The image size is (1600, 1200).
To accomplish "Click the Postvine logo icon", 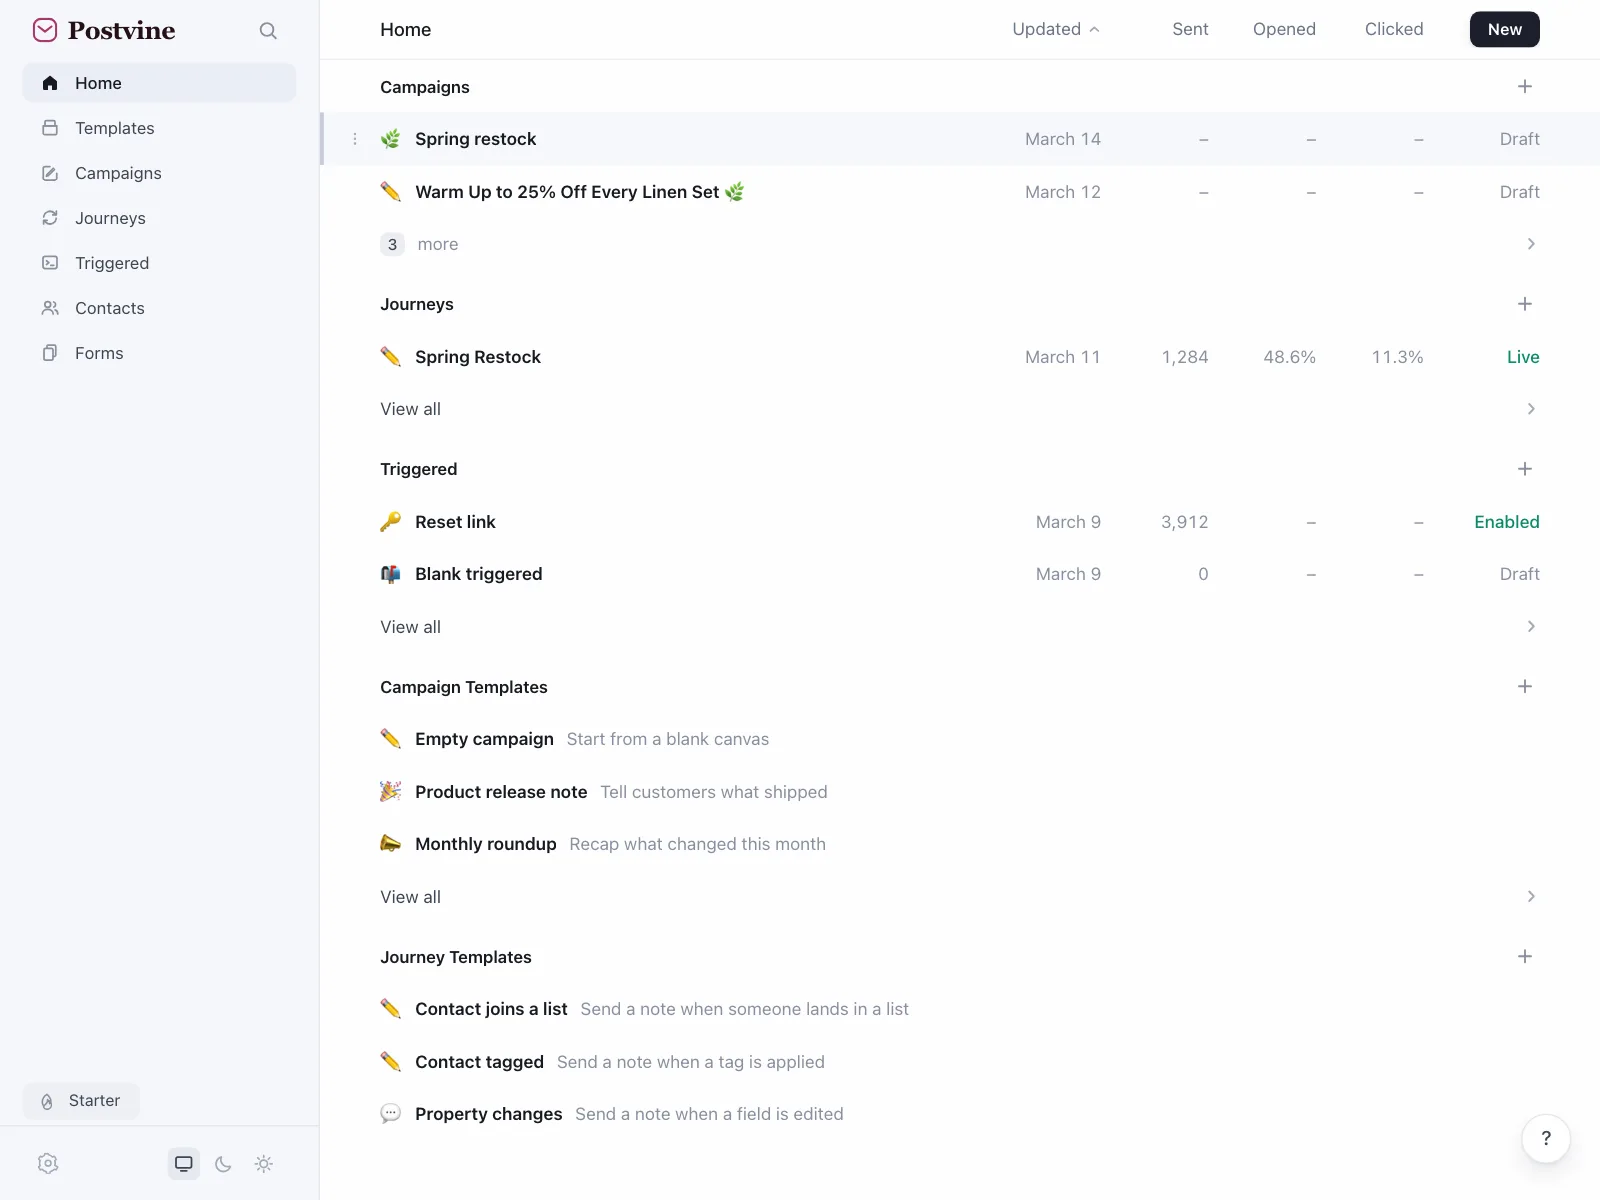I will click(x=45, y=30).
